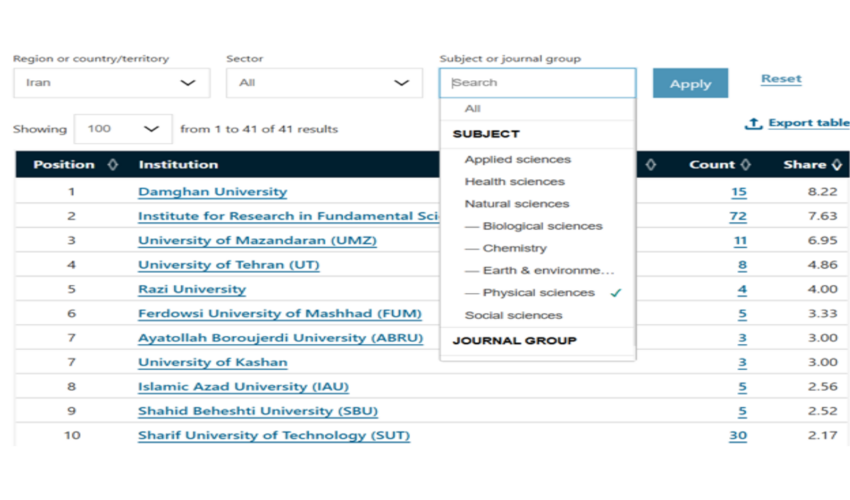The image size is (850, 500).
Task: Open Shahid Beheshti University (SBU) link
Action: point(257,412)
